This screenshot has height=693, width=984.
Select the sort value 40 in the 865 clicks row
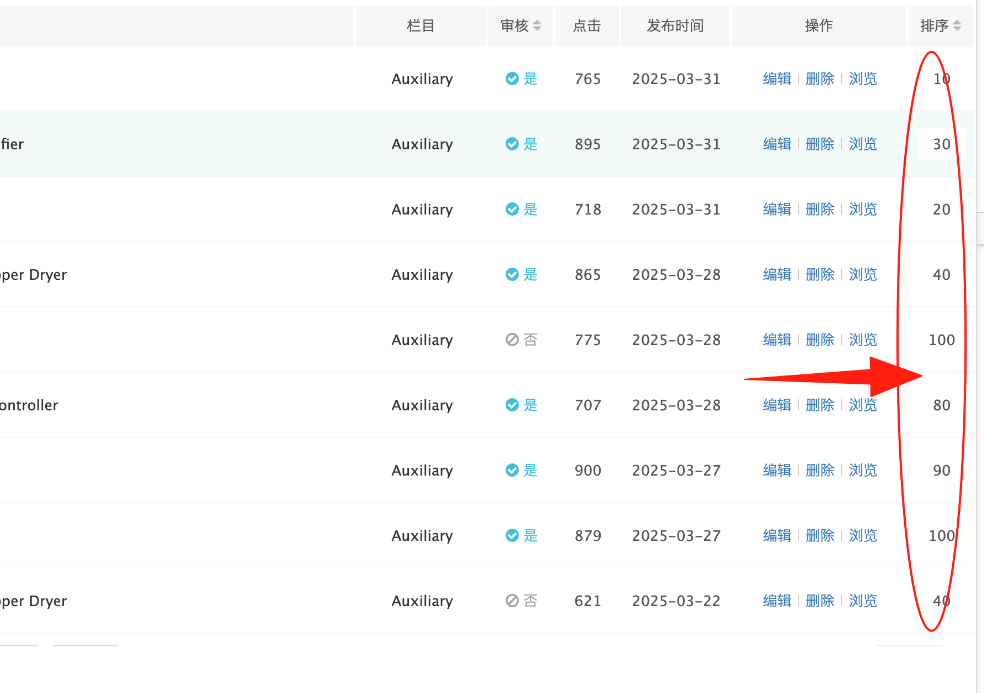pos(941,274)
